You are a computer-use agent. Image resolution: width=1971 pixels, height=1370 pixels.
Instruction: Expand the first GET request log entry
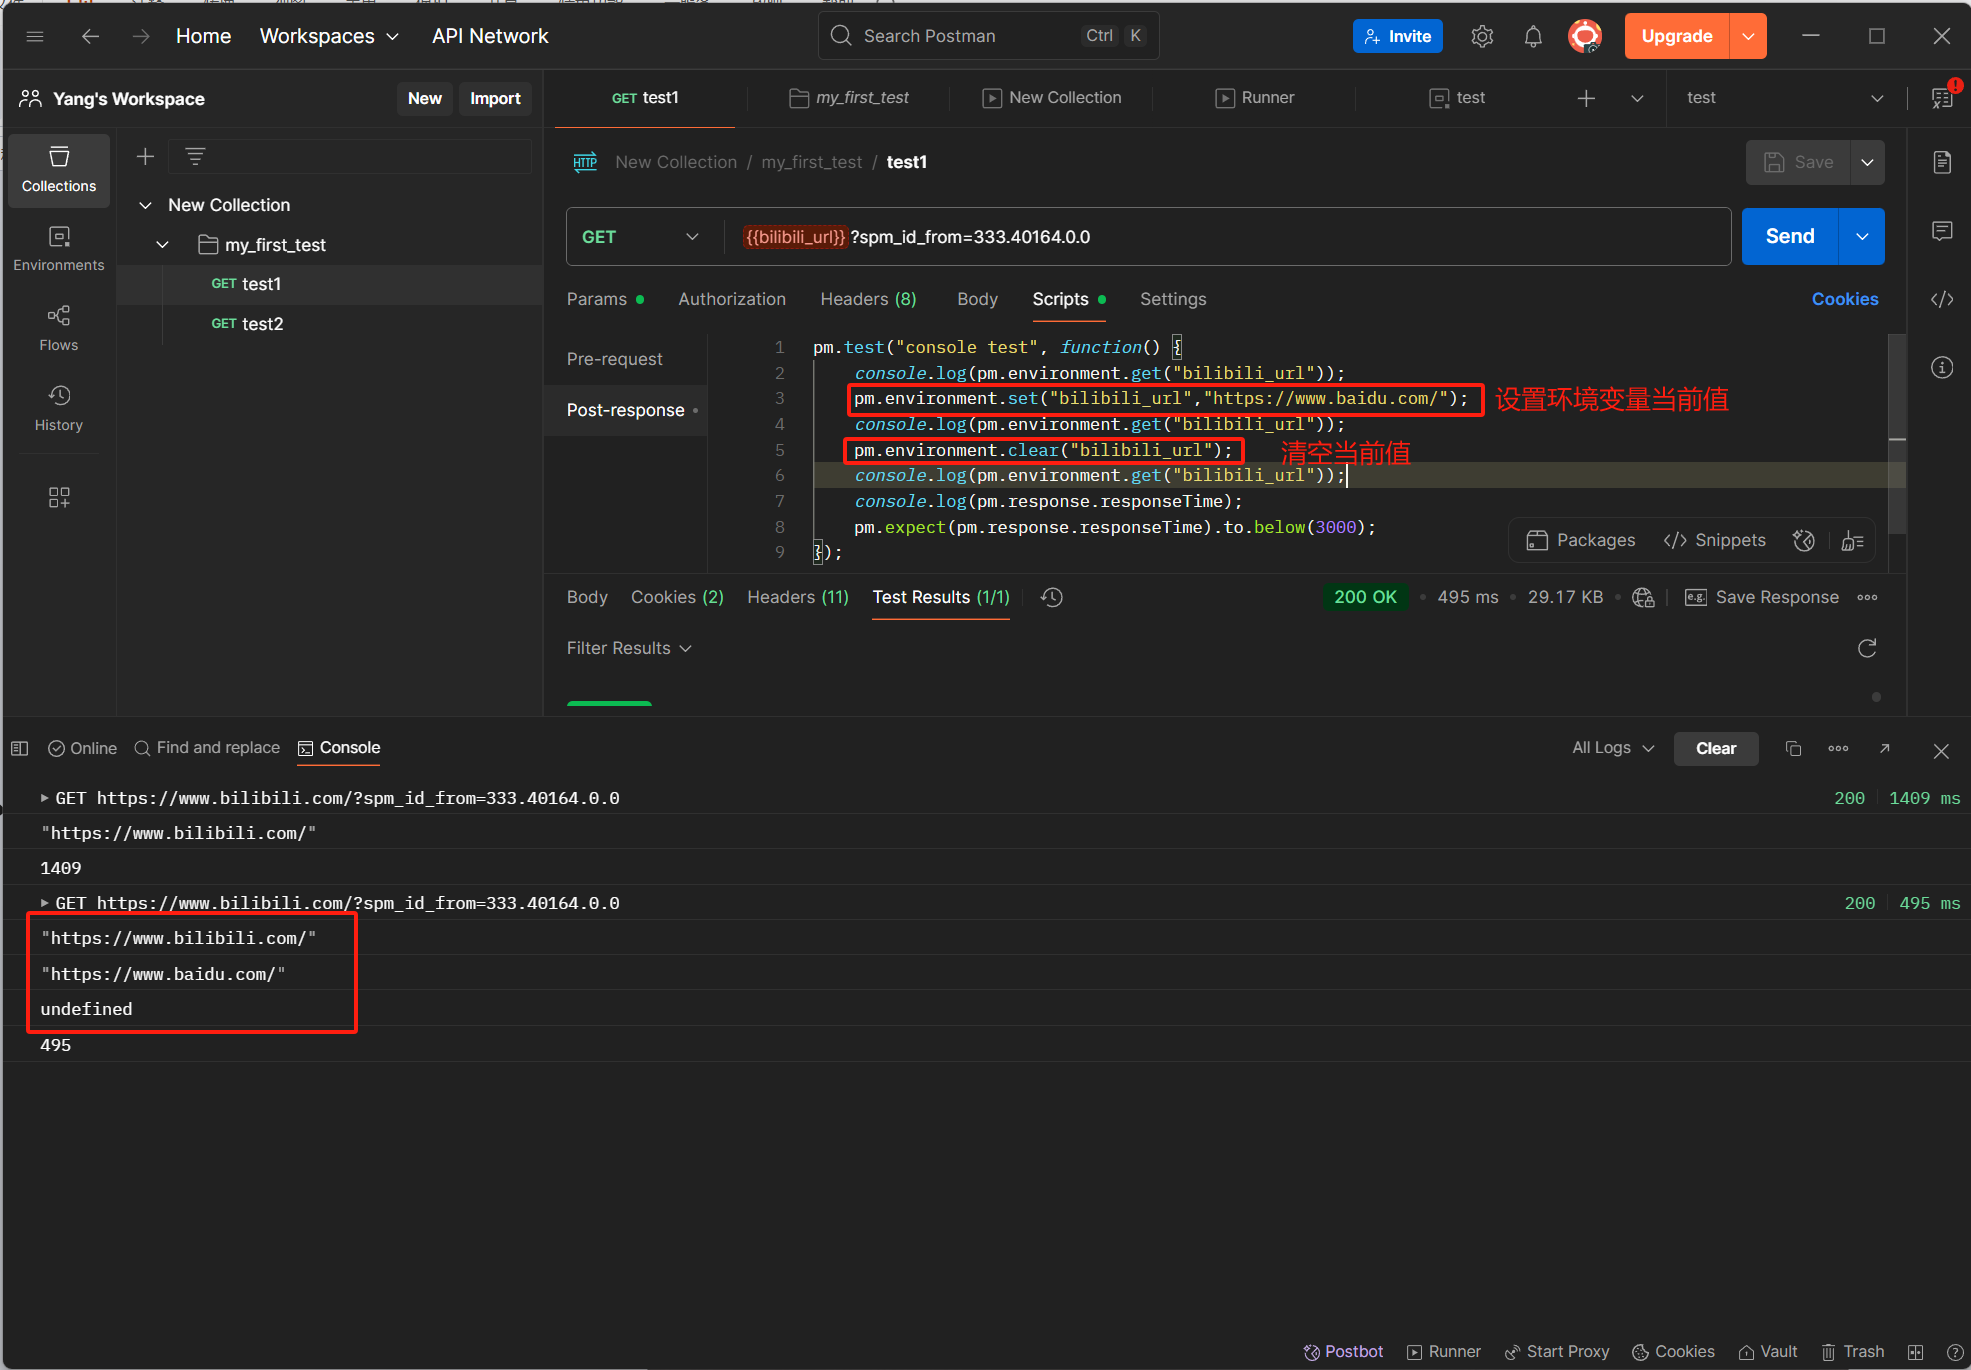pyautogui.click(x=44, y=798)
